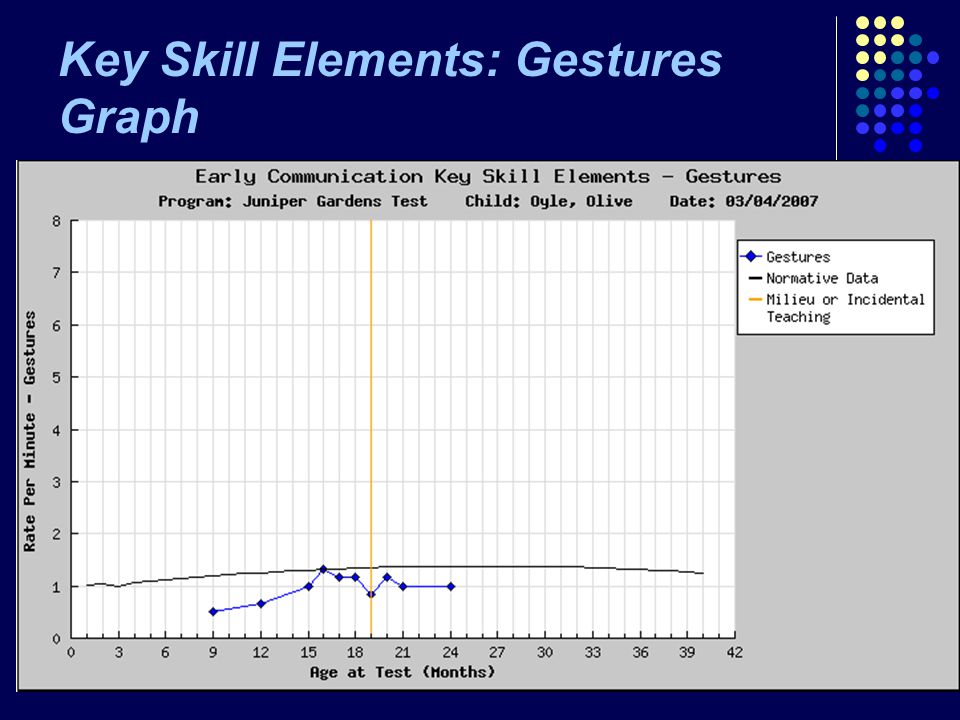Click the 'Age at Test (Months)' axis label
Image resolution: width=960 pixels, height=720 pixels.
click(402, 672)
